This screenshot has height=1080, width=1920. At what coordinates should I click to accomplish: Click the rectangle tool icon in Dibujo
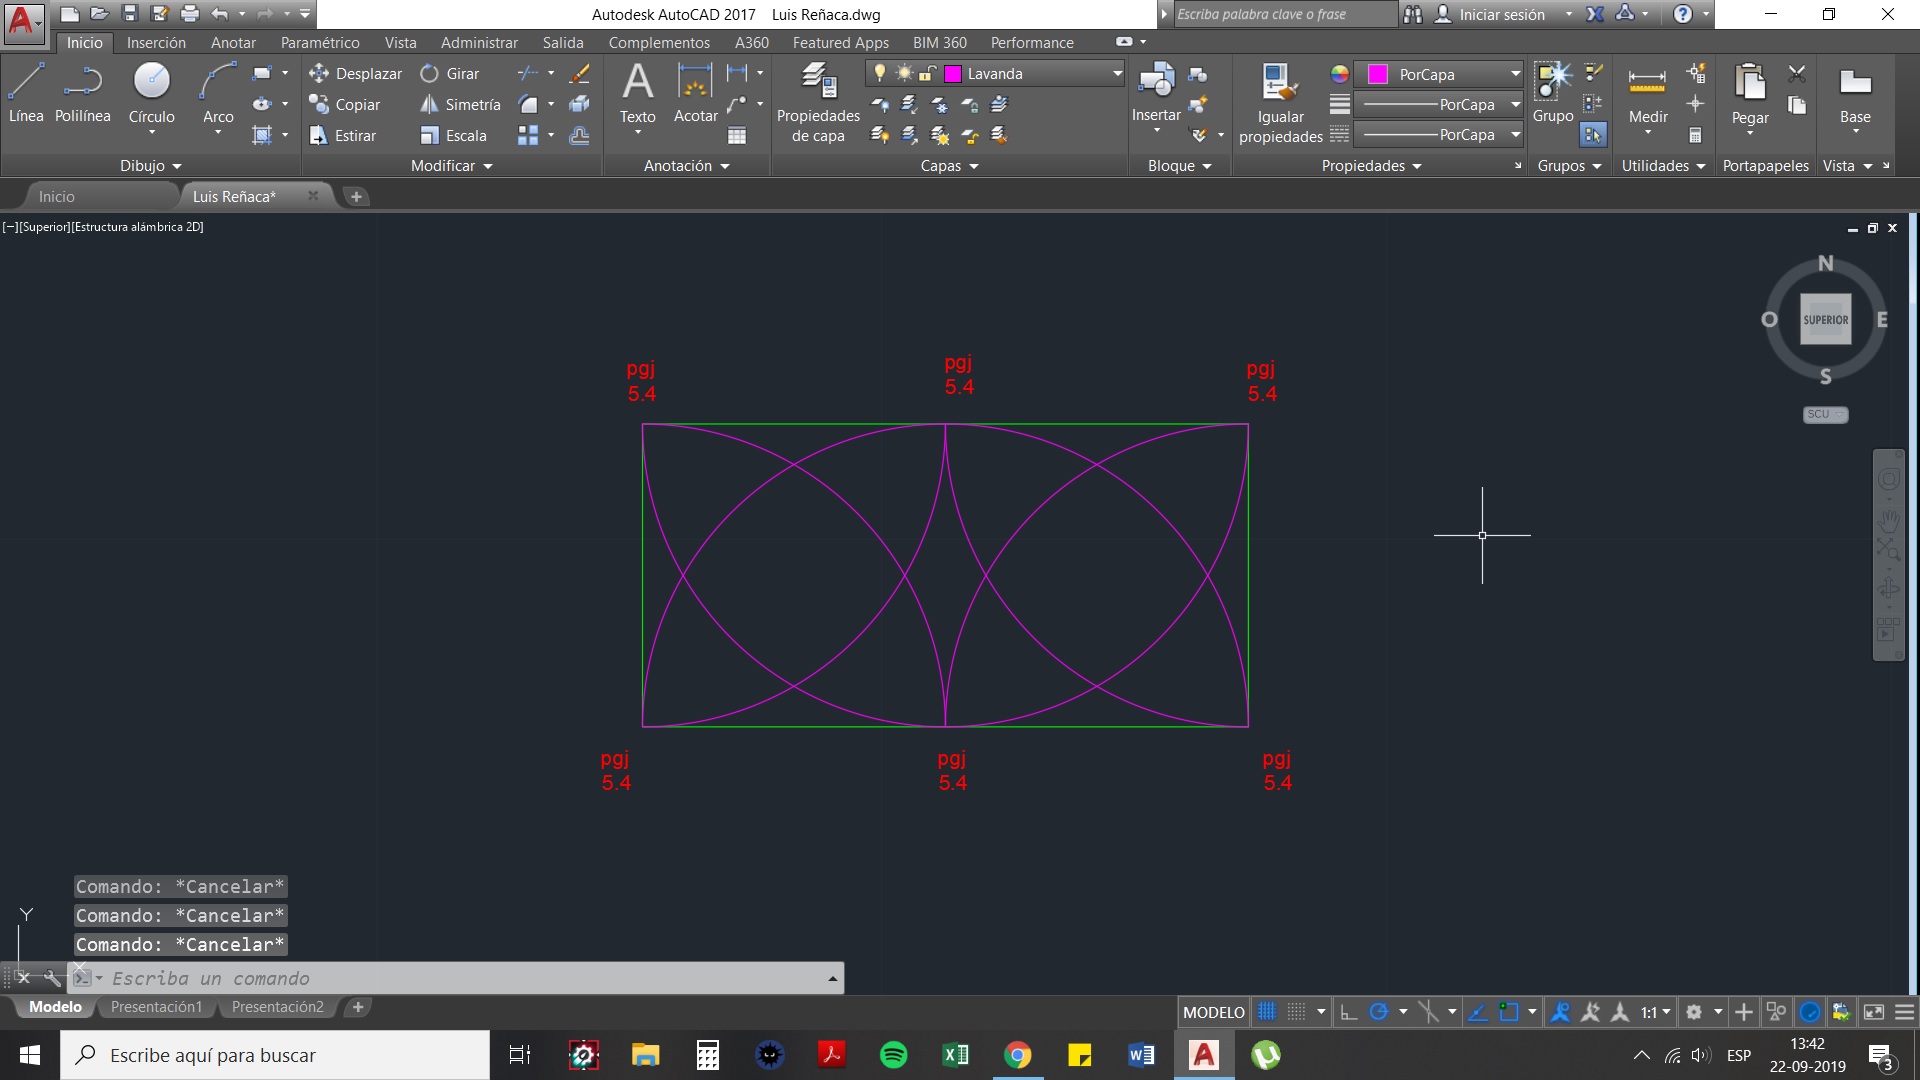coord(262,73)
